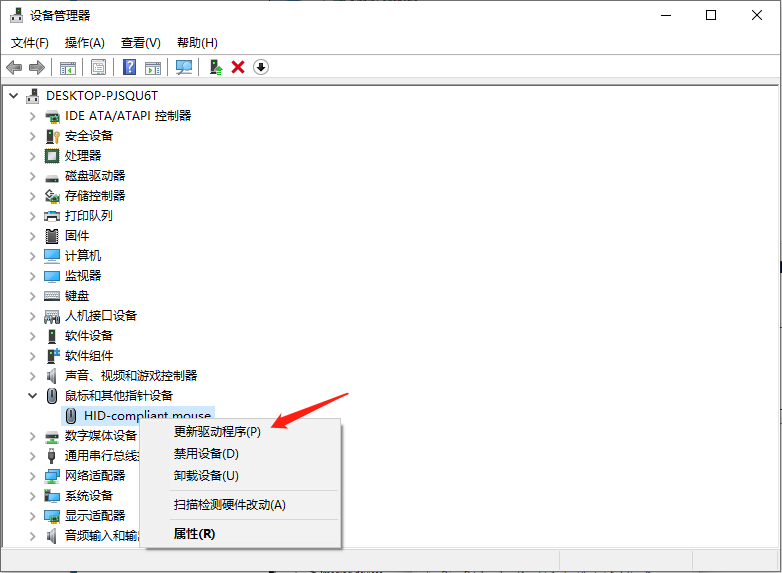782x573 pixels.
Task: Expand the 监视器 node arrow
Action: click(x=32, y=276)
